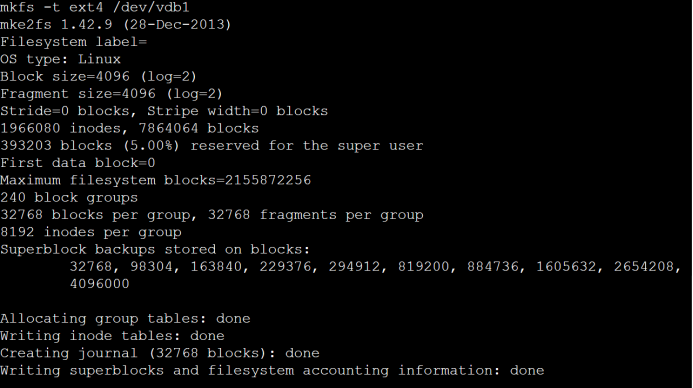The width and height of the screenshot is (693, 388).
Task: Click the 4096000 superblock backup number
Action: tap(99, 284)
